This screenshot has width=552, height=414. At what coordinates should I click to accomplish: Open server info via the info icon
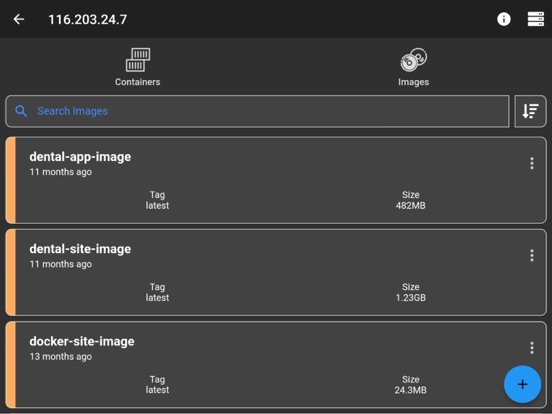pos(504,19)
